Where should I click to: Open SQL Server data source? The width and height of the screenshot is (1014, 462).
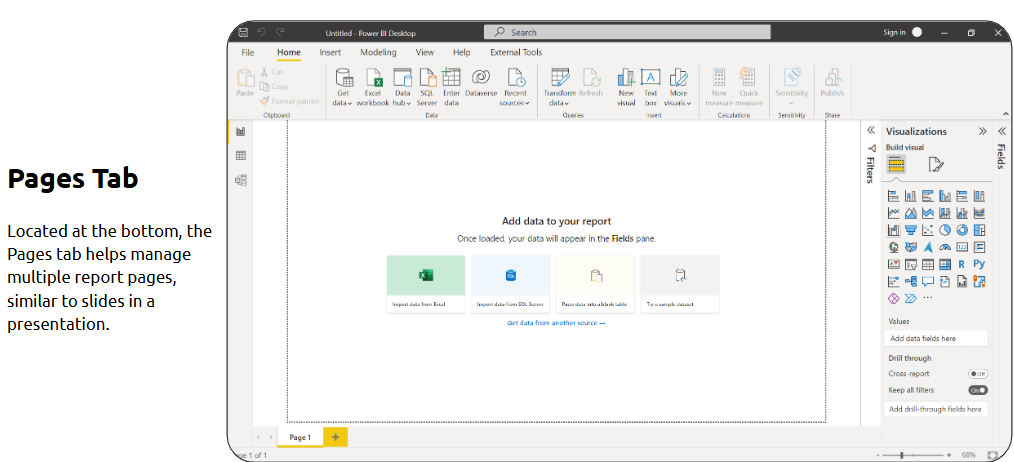coord(427,87)
